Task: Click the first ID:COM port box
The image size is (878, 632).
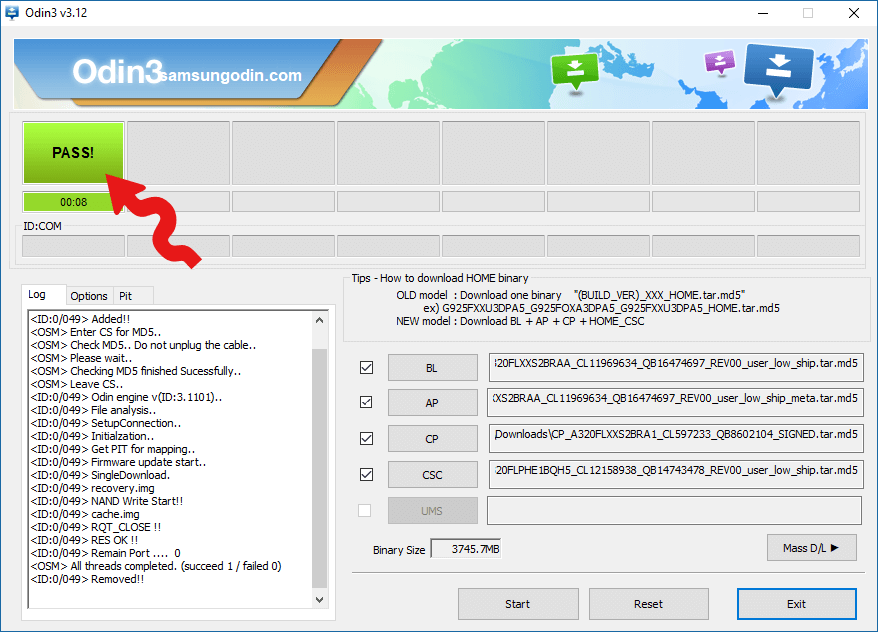Action: click(x=73, y=246)
